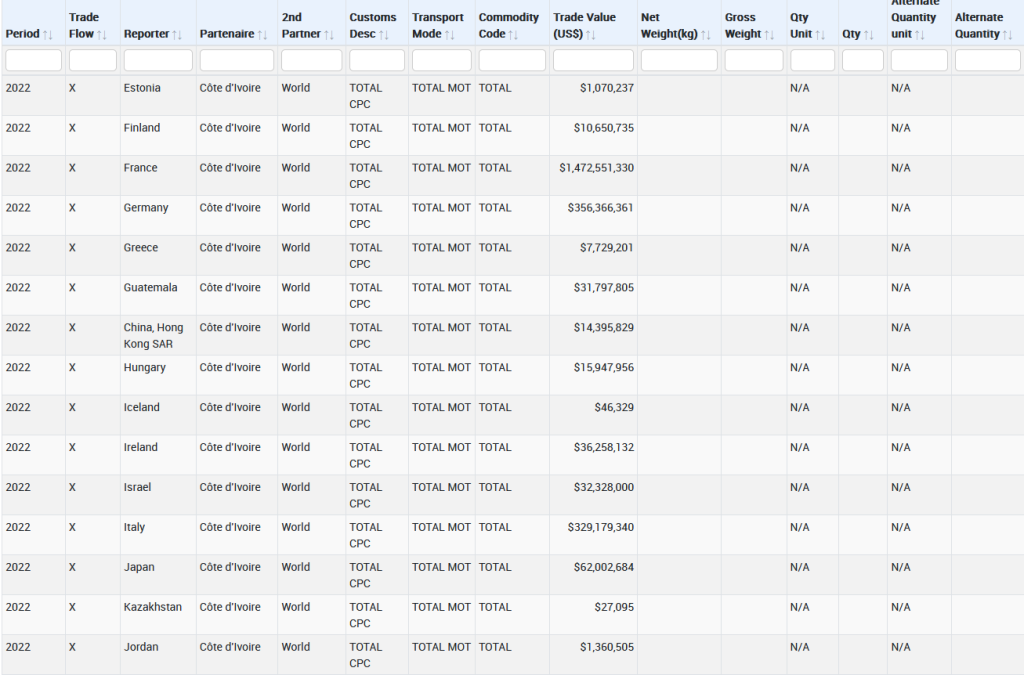Screen dimensions: 1024x675
Task: Sort table by Period column sort icon
Action: coord(48,35)
